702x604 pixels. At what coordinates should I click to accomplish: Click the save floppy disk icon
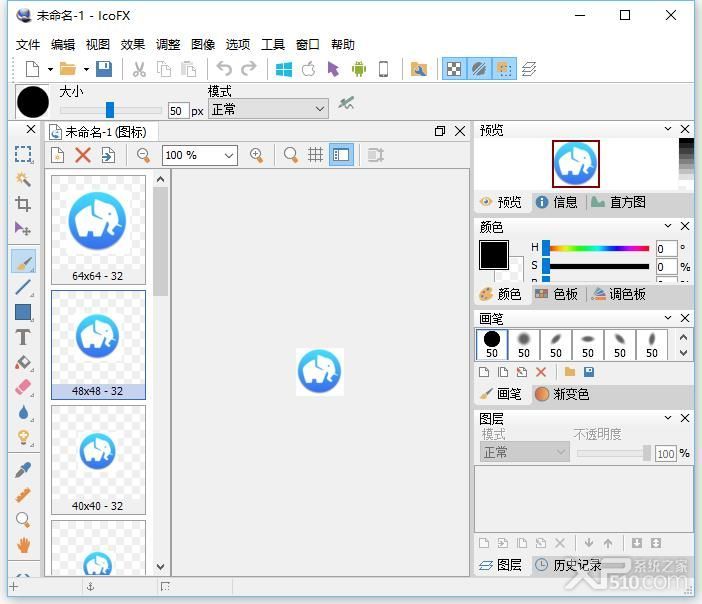tap(104, 69)
